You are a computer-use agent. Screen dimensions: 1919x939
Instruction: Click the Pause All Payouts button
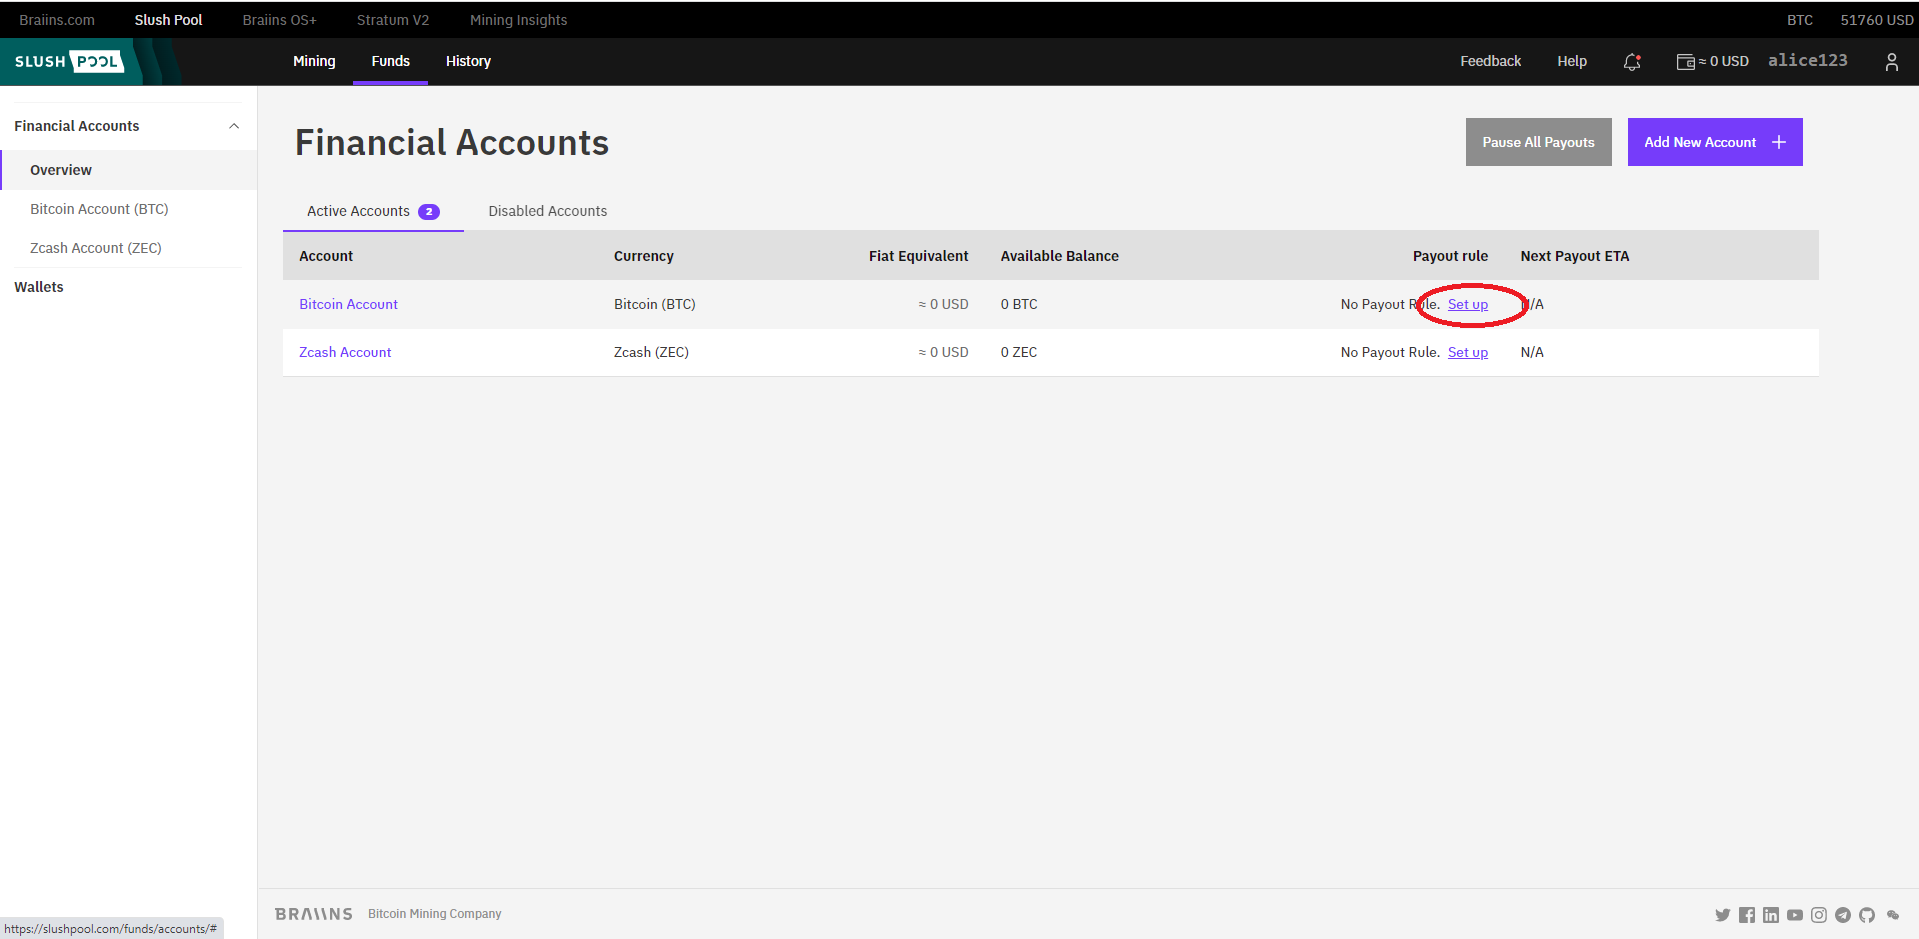tap(1538, 142)
